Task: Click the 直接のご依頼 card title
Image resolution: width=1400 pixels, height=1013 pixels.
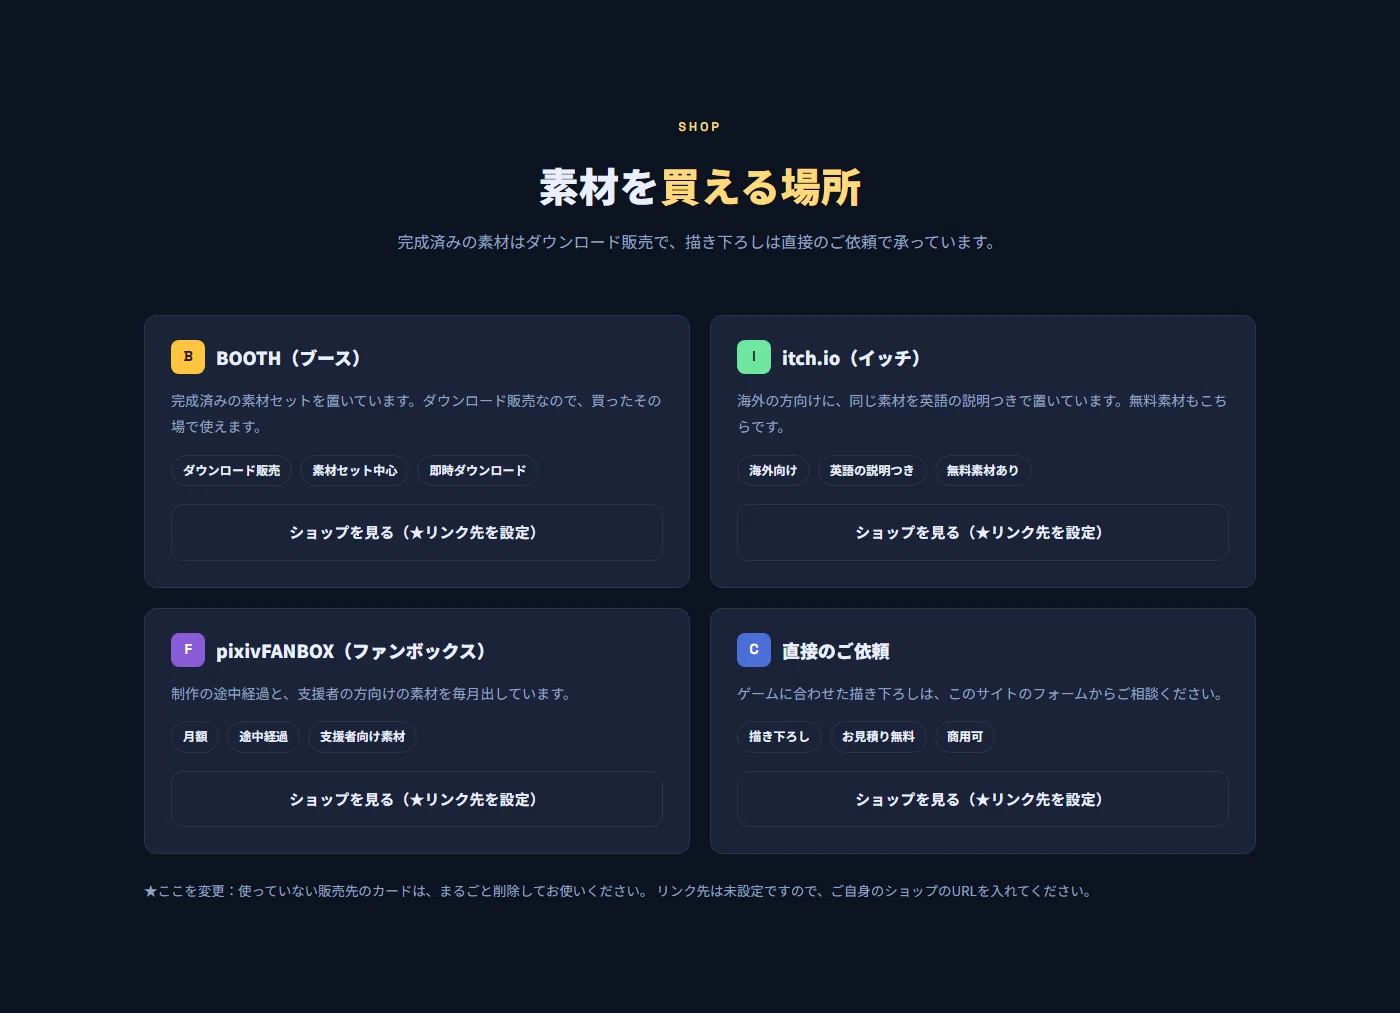Action: (836, 651)
